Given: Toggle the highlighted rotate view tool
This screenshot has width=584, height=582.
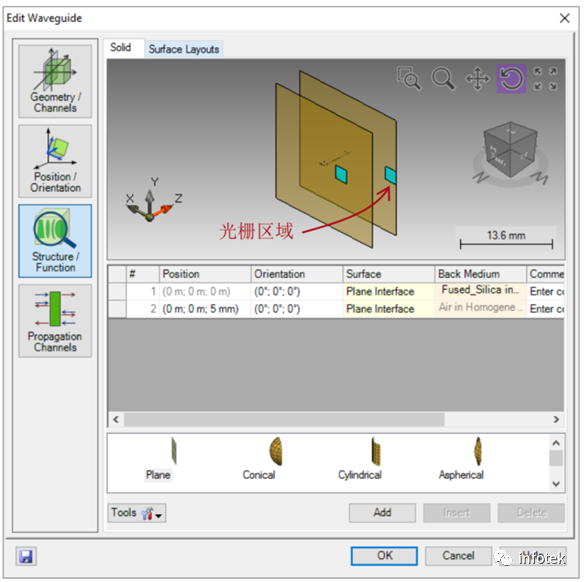Looking at the screenshot, I should click(x=511, y=78).
